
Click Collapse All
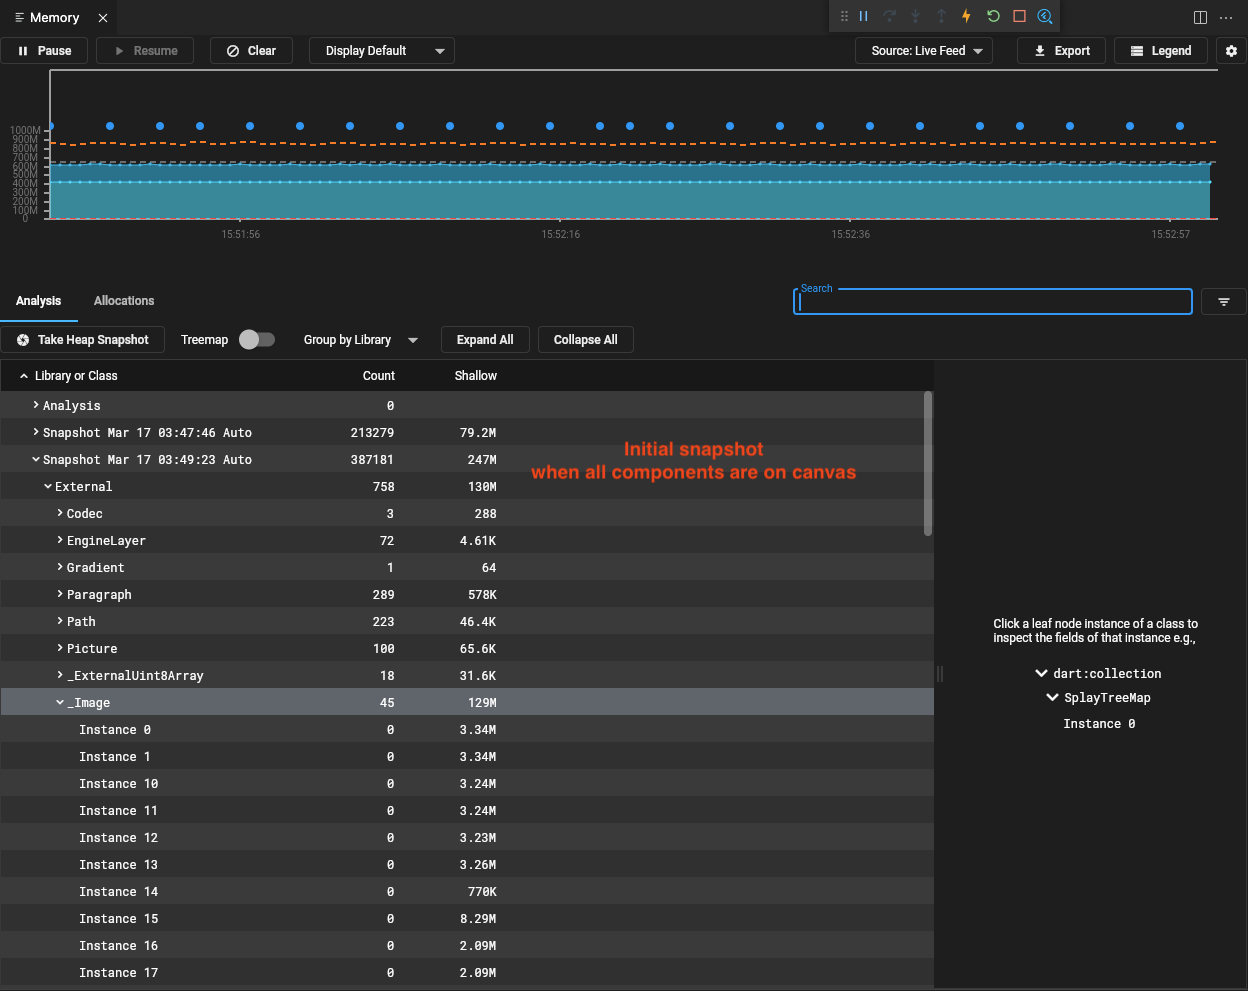(586, 340)
